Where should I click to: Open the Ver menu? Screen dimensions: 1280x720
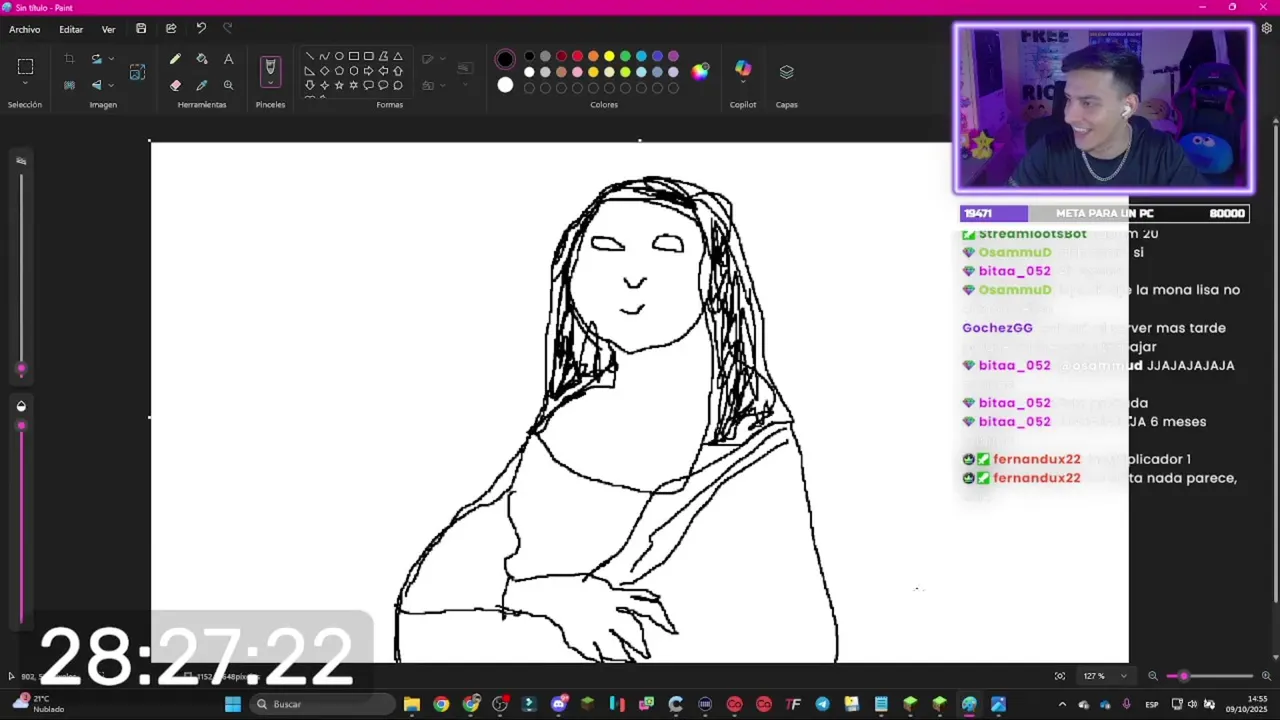click(x=108, y=29)
